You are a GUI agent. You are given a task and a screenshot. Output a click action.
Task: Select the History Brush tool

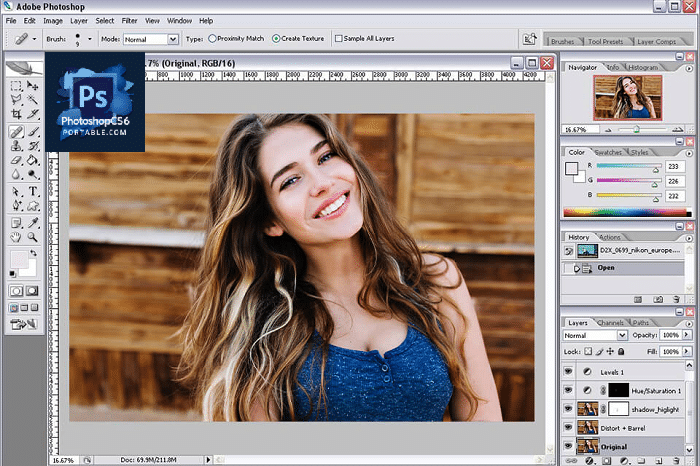pyautogui.click(x=32, y=146)
